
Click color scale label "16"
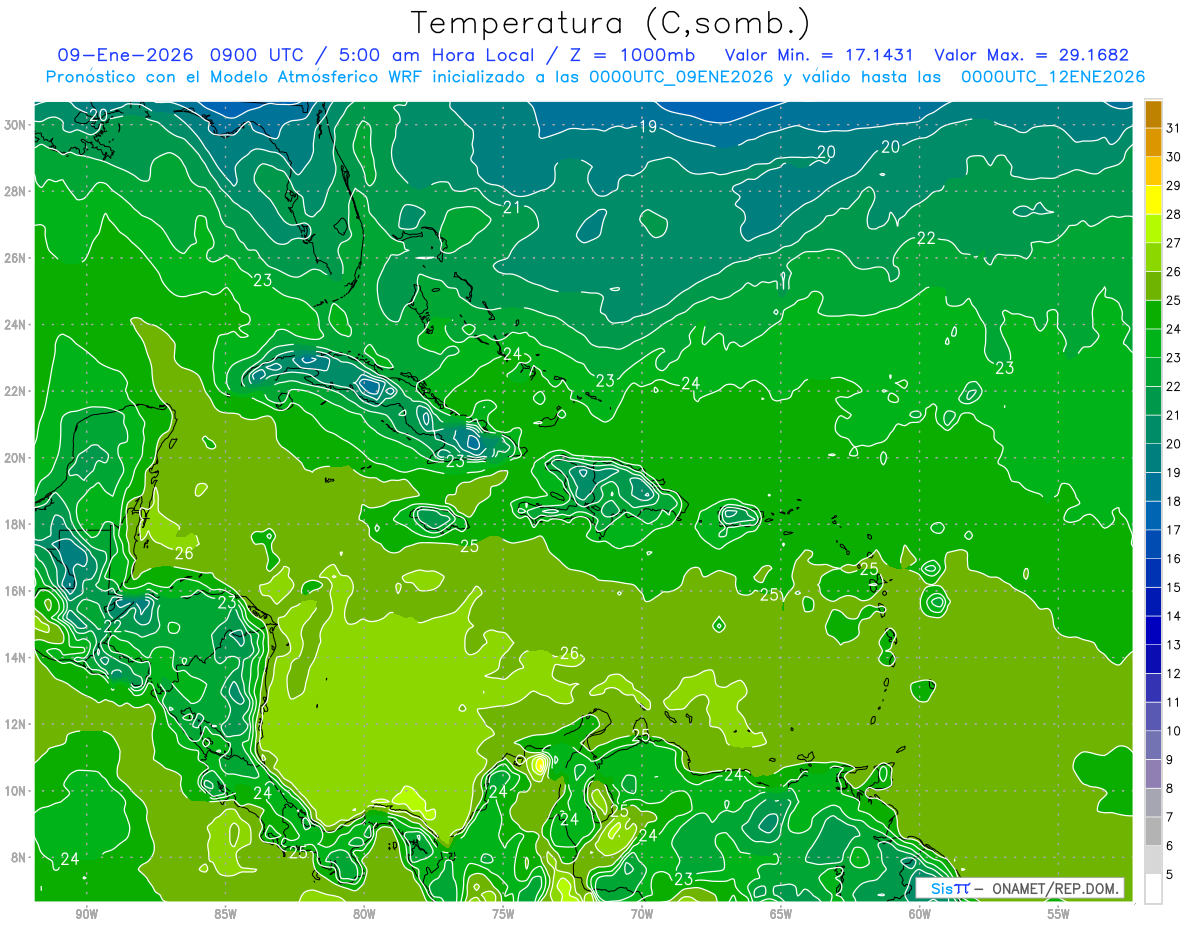1174,559
